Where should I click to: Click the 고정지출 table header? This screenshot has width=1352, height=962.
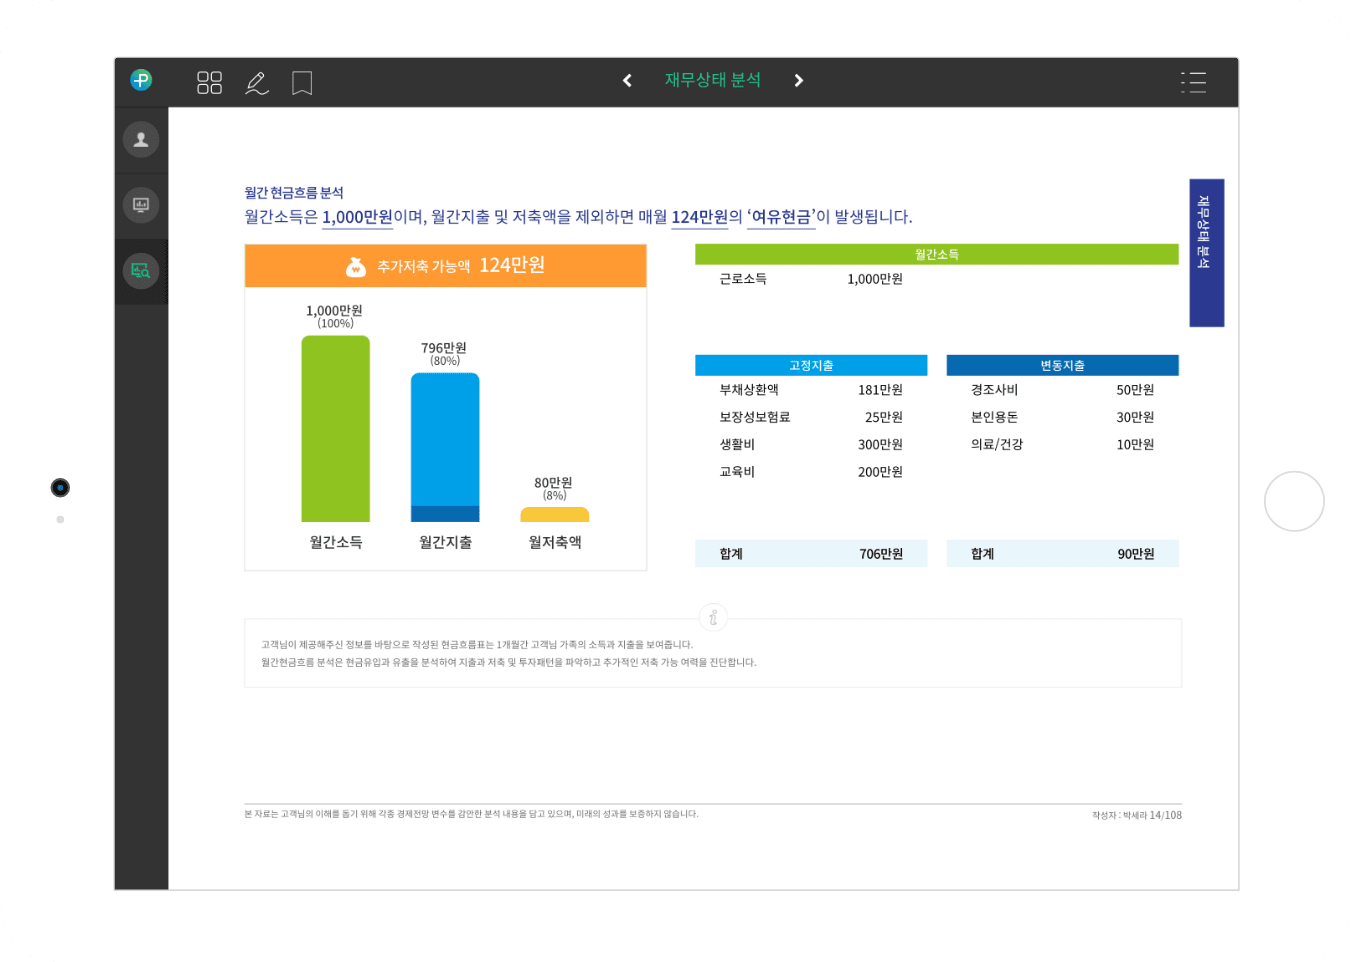tap(811, 366)
